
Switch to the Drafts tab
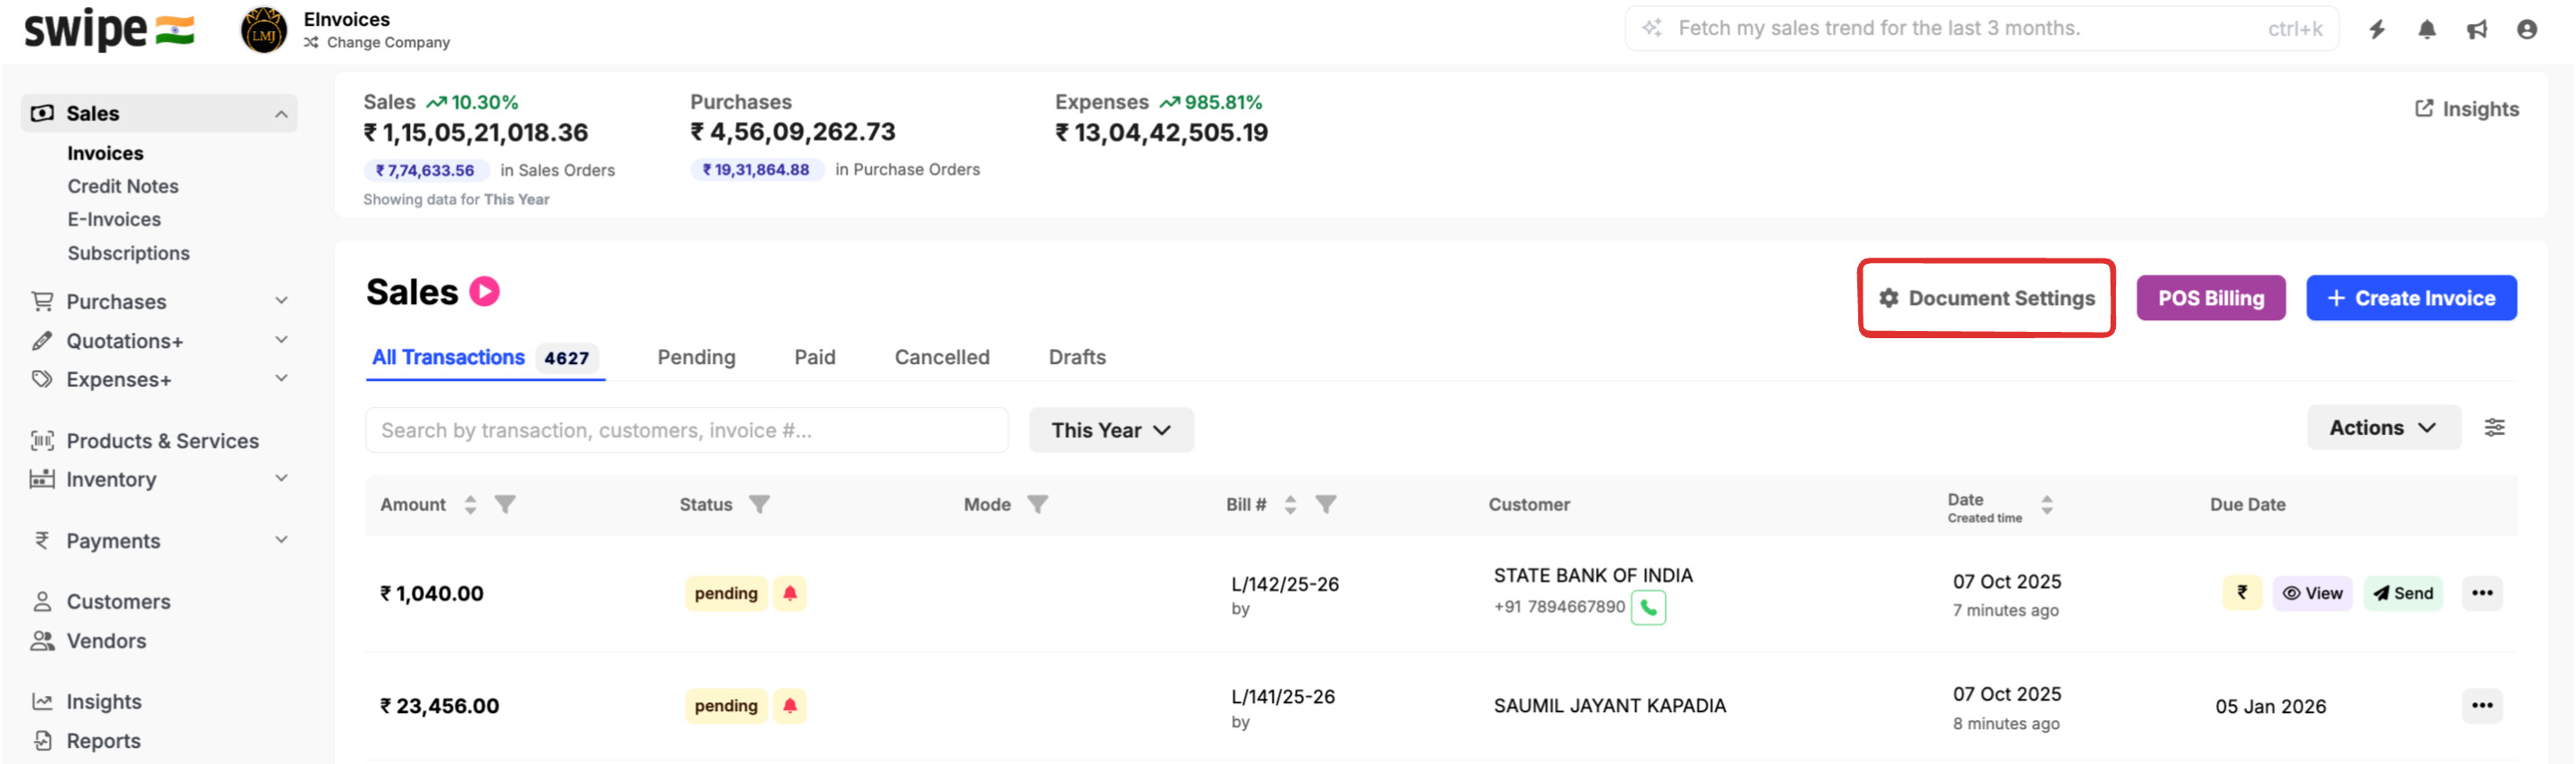tap(1076, 357)
